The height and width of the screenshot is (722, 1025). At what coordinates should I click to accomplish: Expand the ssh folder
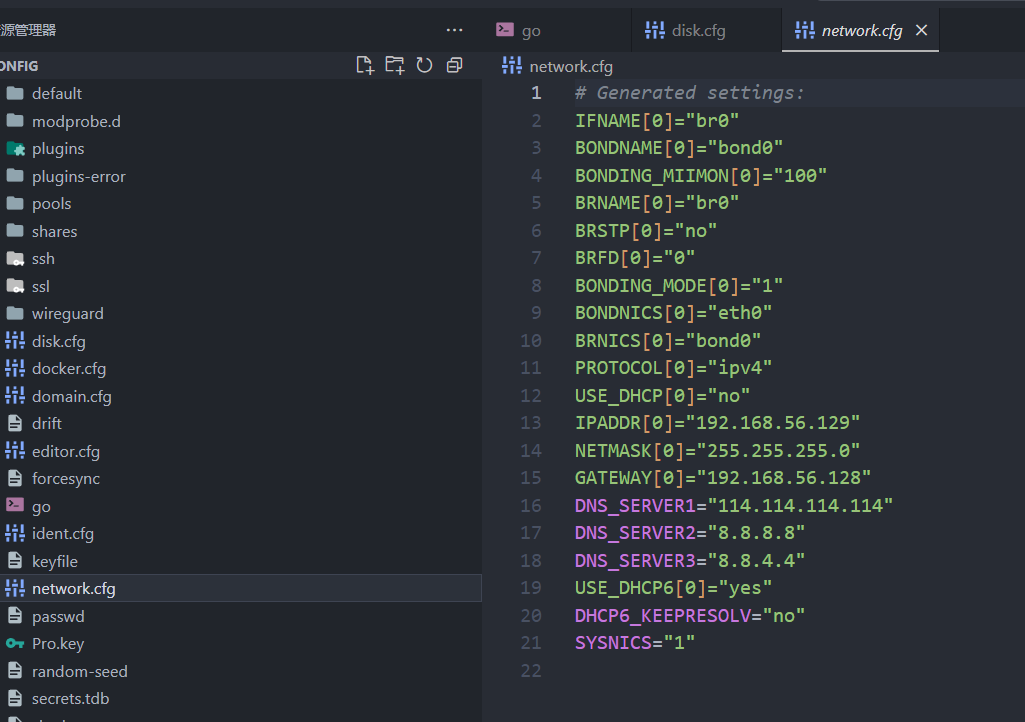[x=241, y=258]
